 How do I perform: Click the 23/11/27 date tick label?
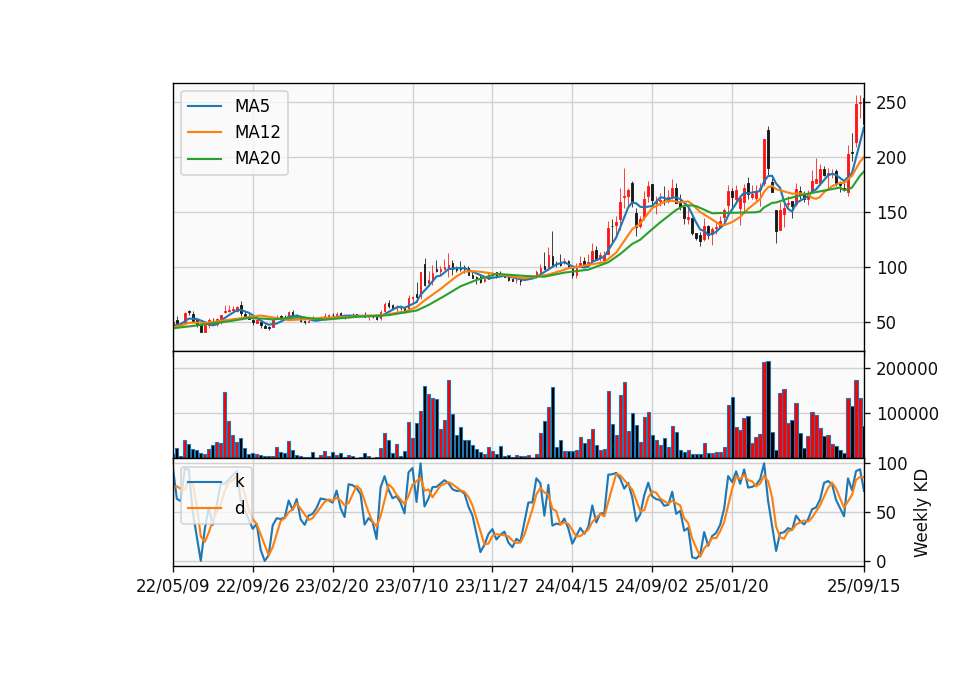pos(492,586)
